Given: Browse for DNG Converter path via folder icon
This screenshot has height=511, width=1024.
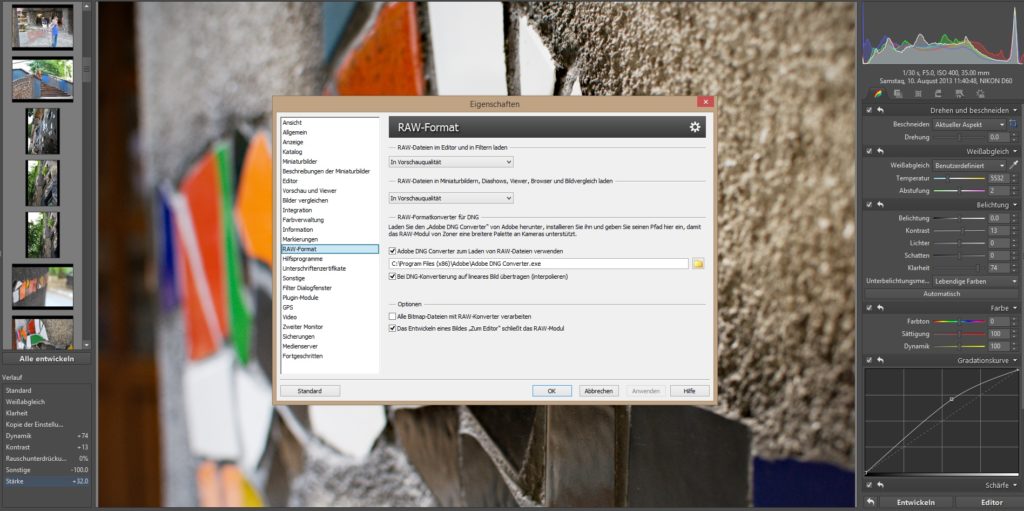Looking at the screenshot, I should pos(698,263).
